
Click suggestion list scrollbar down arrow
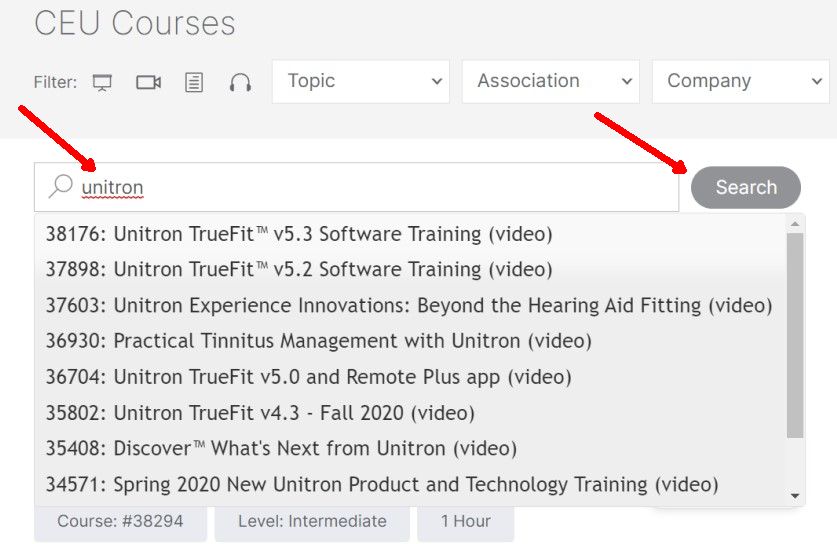795,496
